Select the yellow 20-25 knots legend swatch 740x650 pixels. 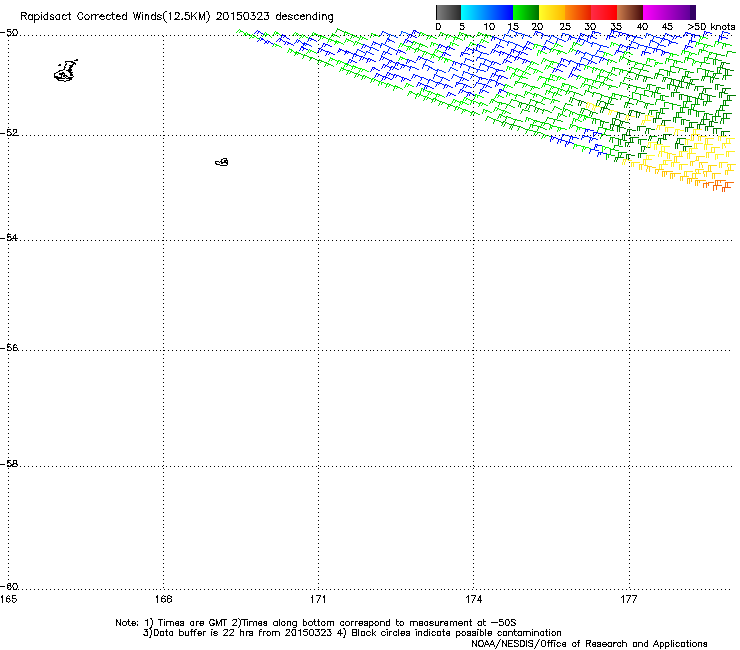click(x=552, y=12)
